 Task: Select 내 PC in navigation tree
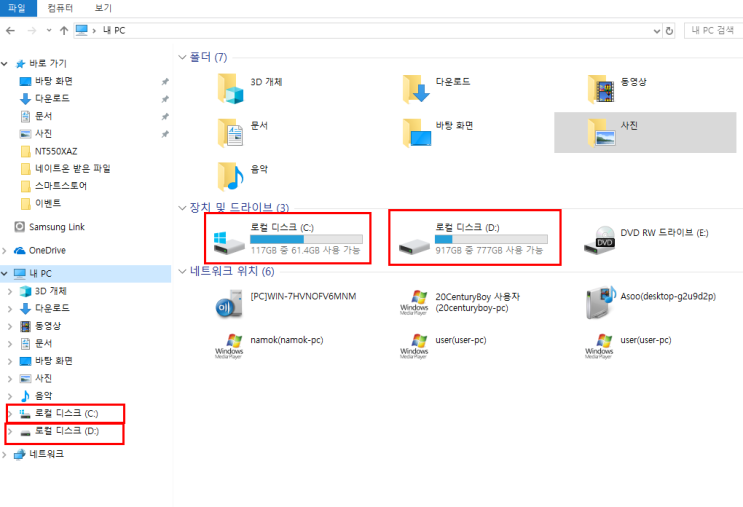click(x=85, y=273)
